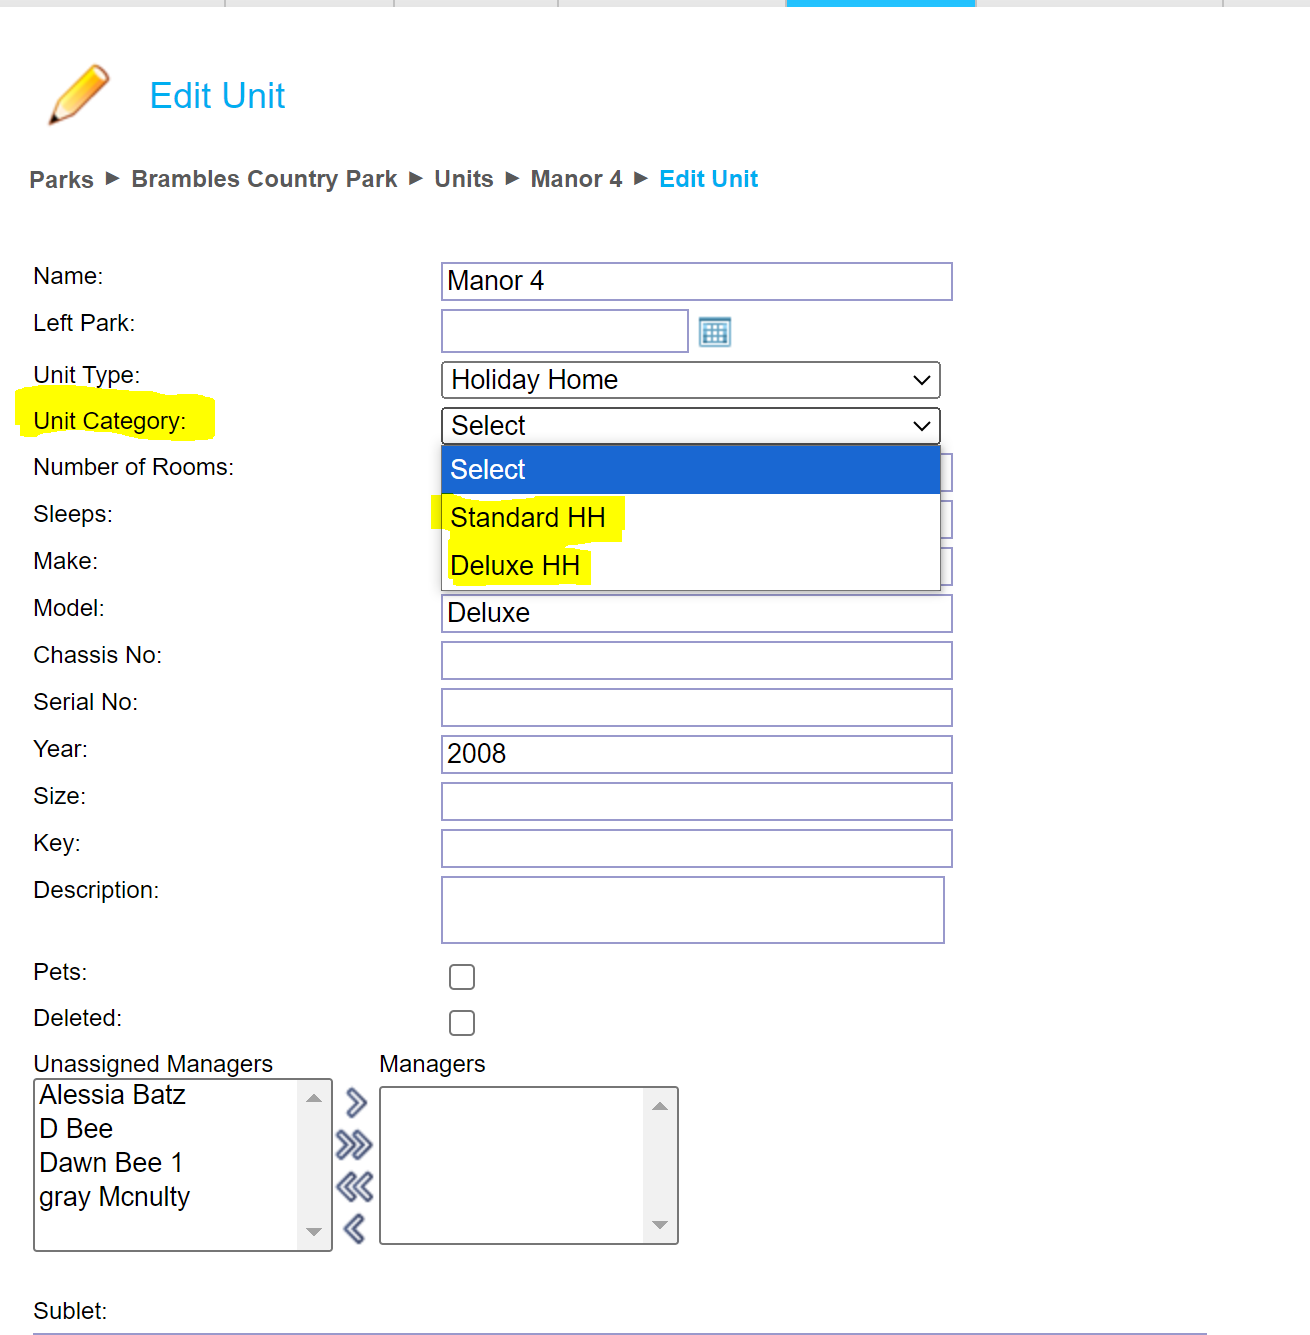Expand the Unit Type dropdown

[x=690, y=380]
